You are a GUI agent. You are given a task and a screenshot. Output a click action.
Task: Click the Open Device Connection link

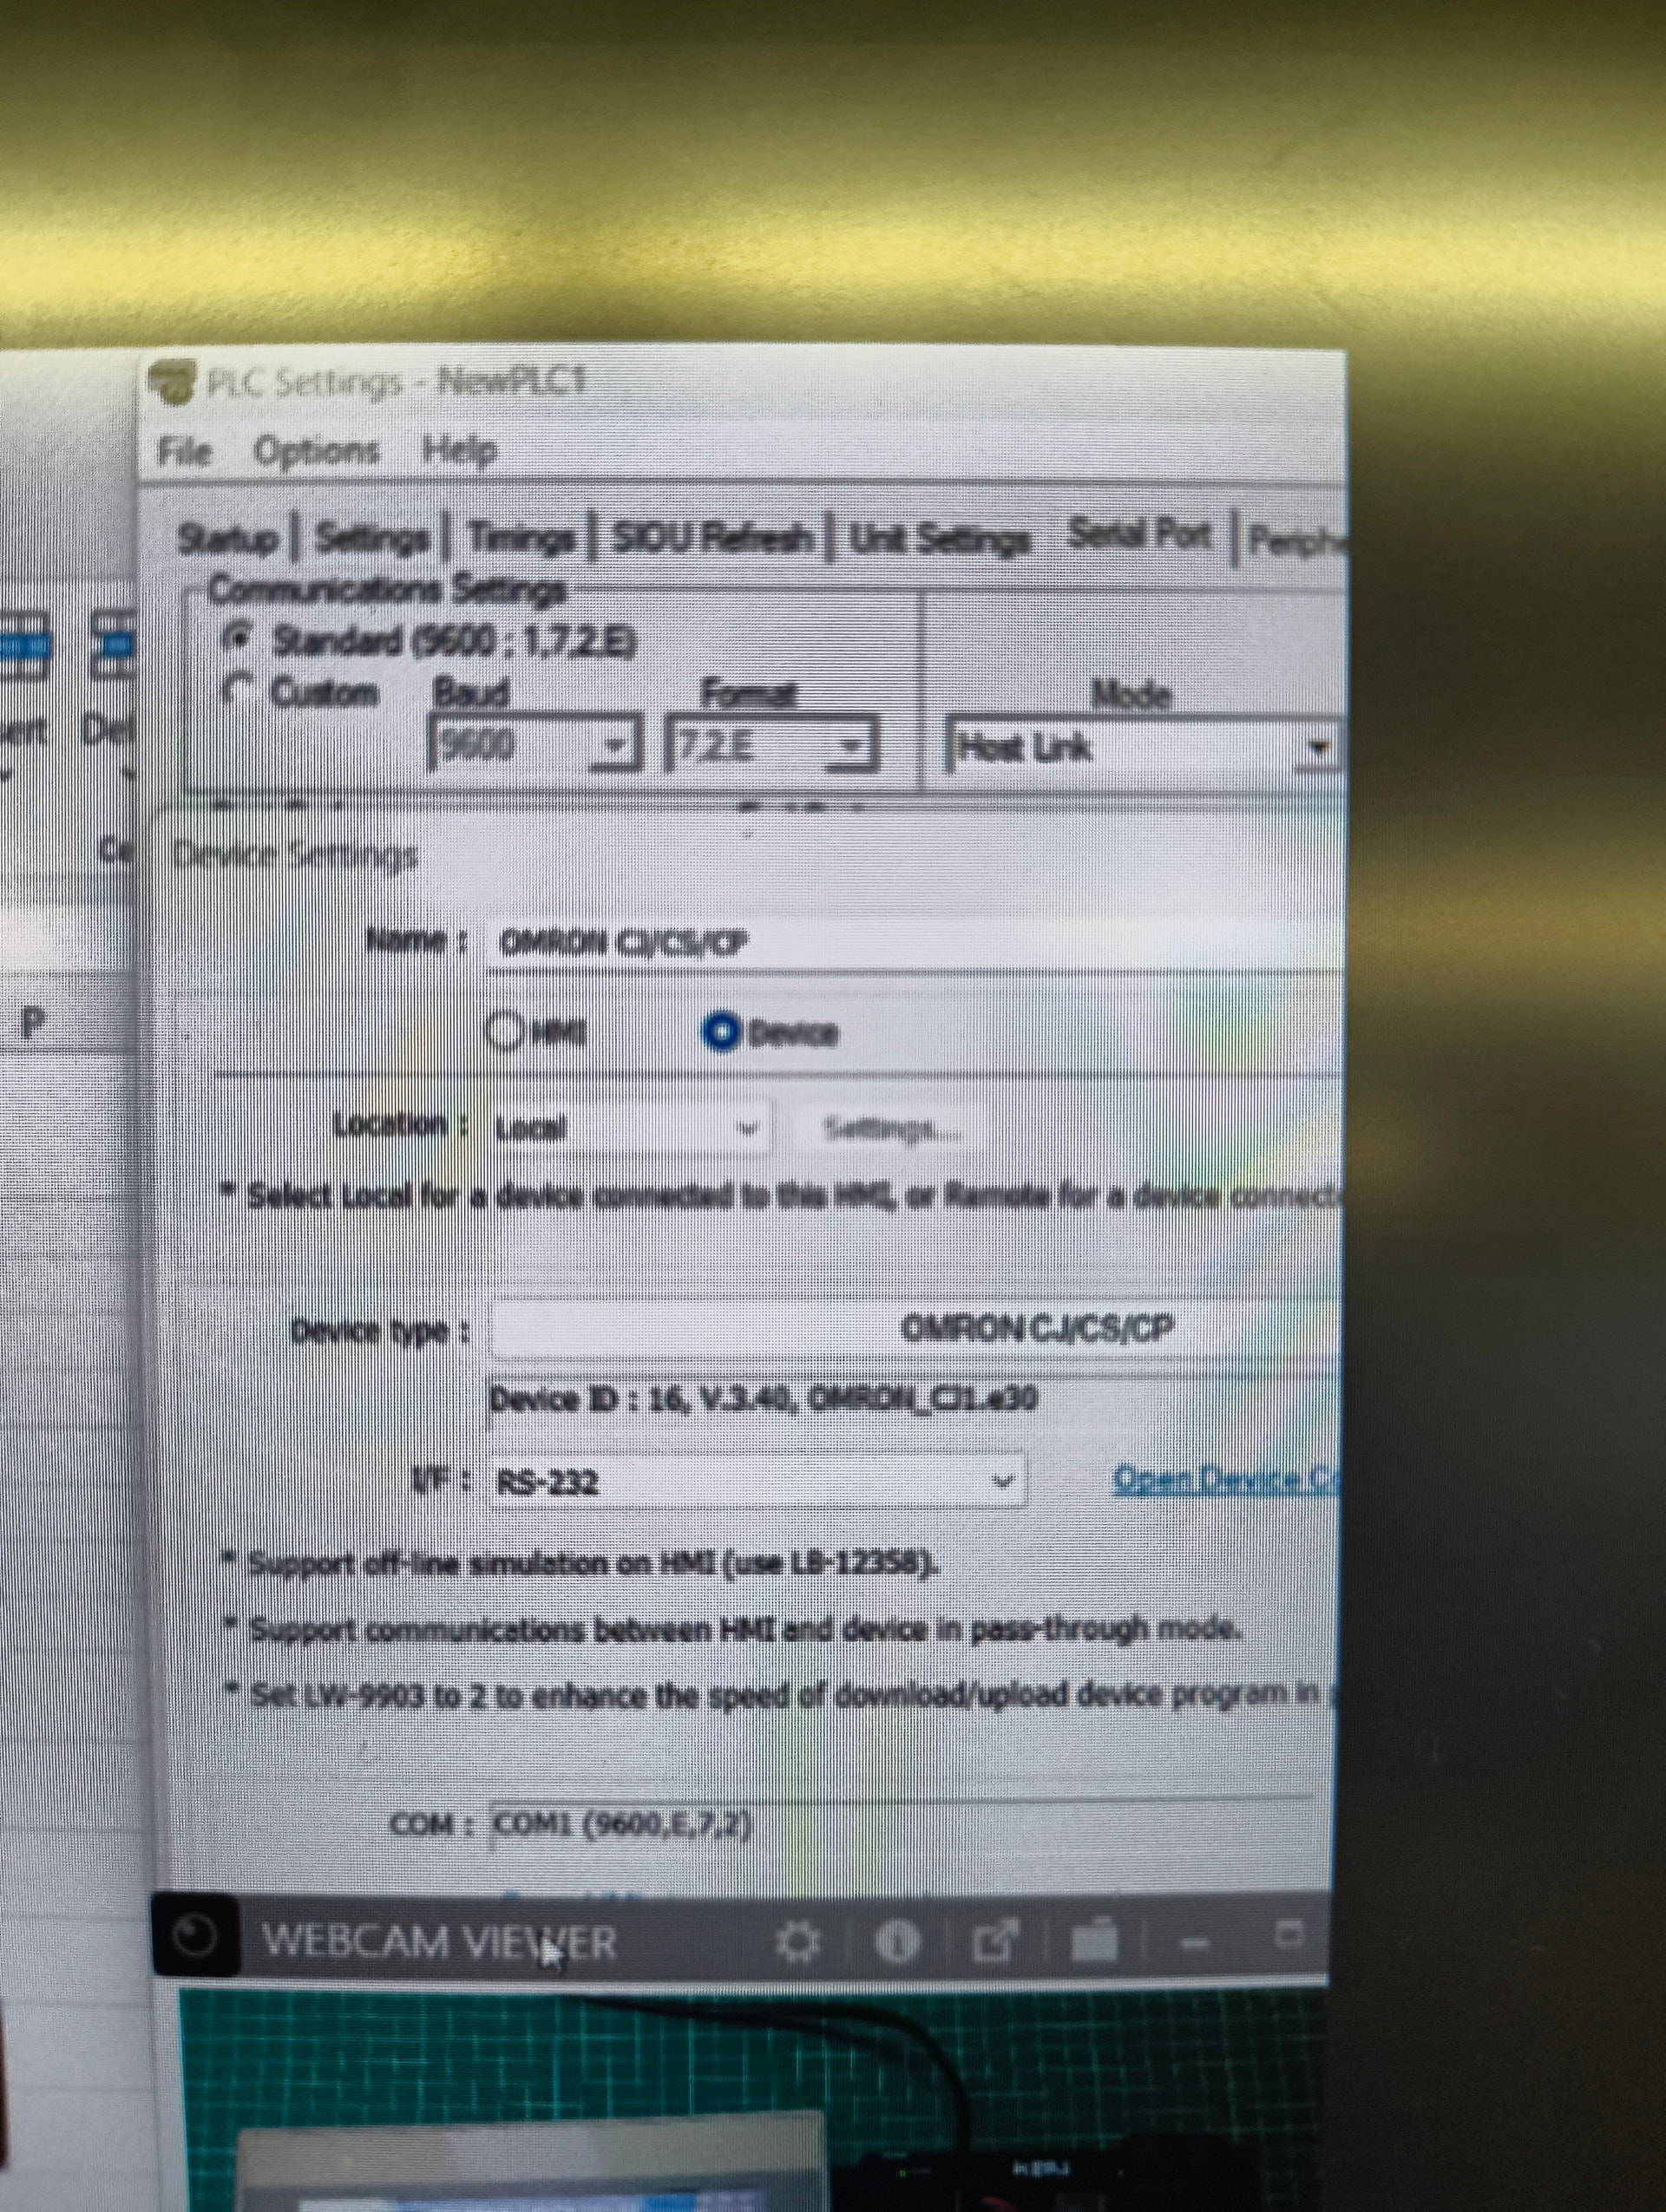1224,1479
